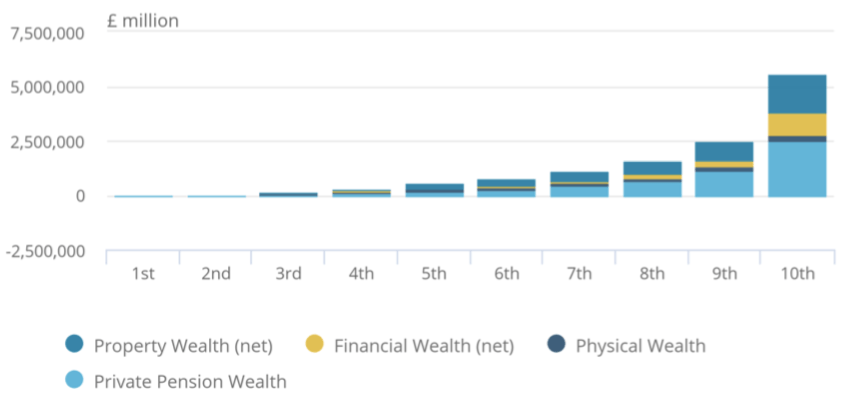
Task: Click the 7th decile stacked bar
Action: pyautogui.click(x=579, y=184)
